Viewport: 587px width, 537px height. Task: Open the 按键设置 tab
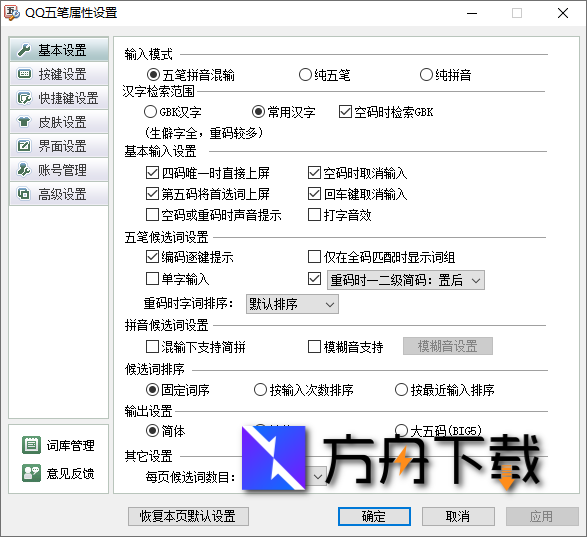[59, 74]
